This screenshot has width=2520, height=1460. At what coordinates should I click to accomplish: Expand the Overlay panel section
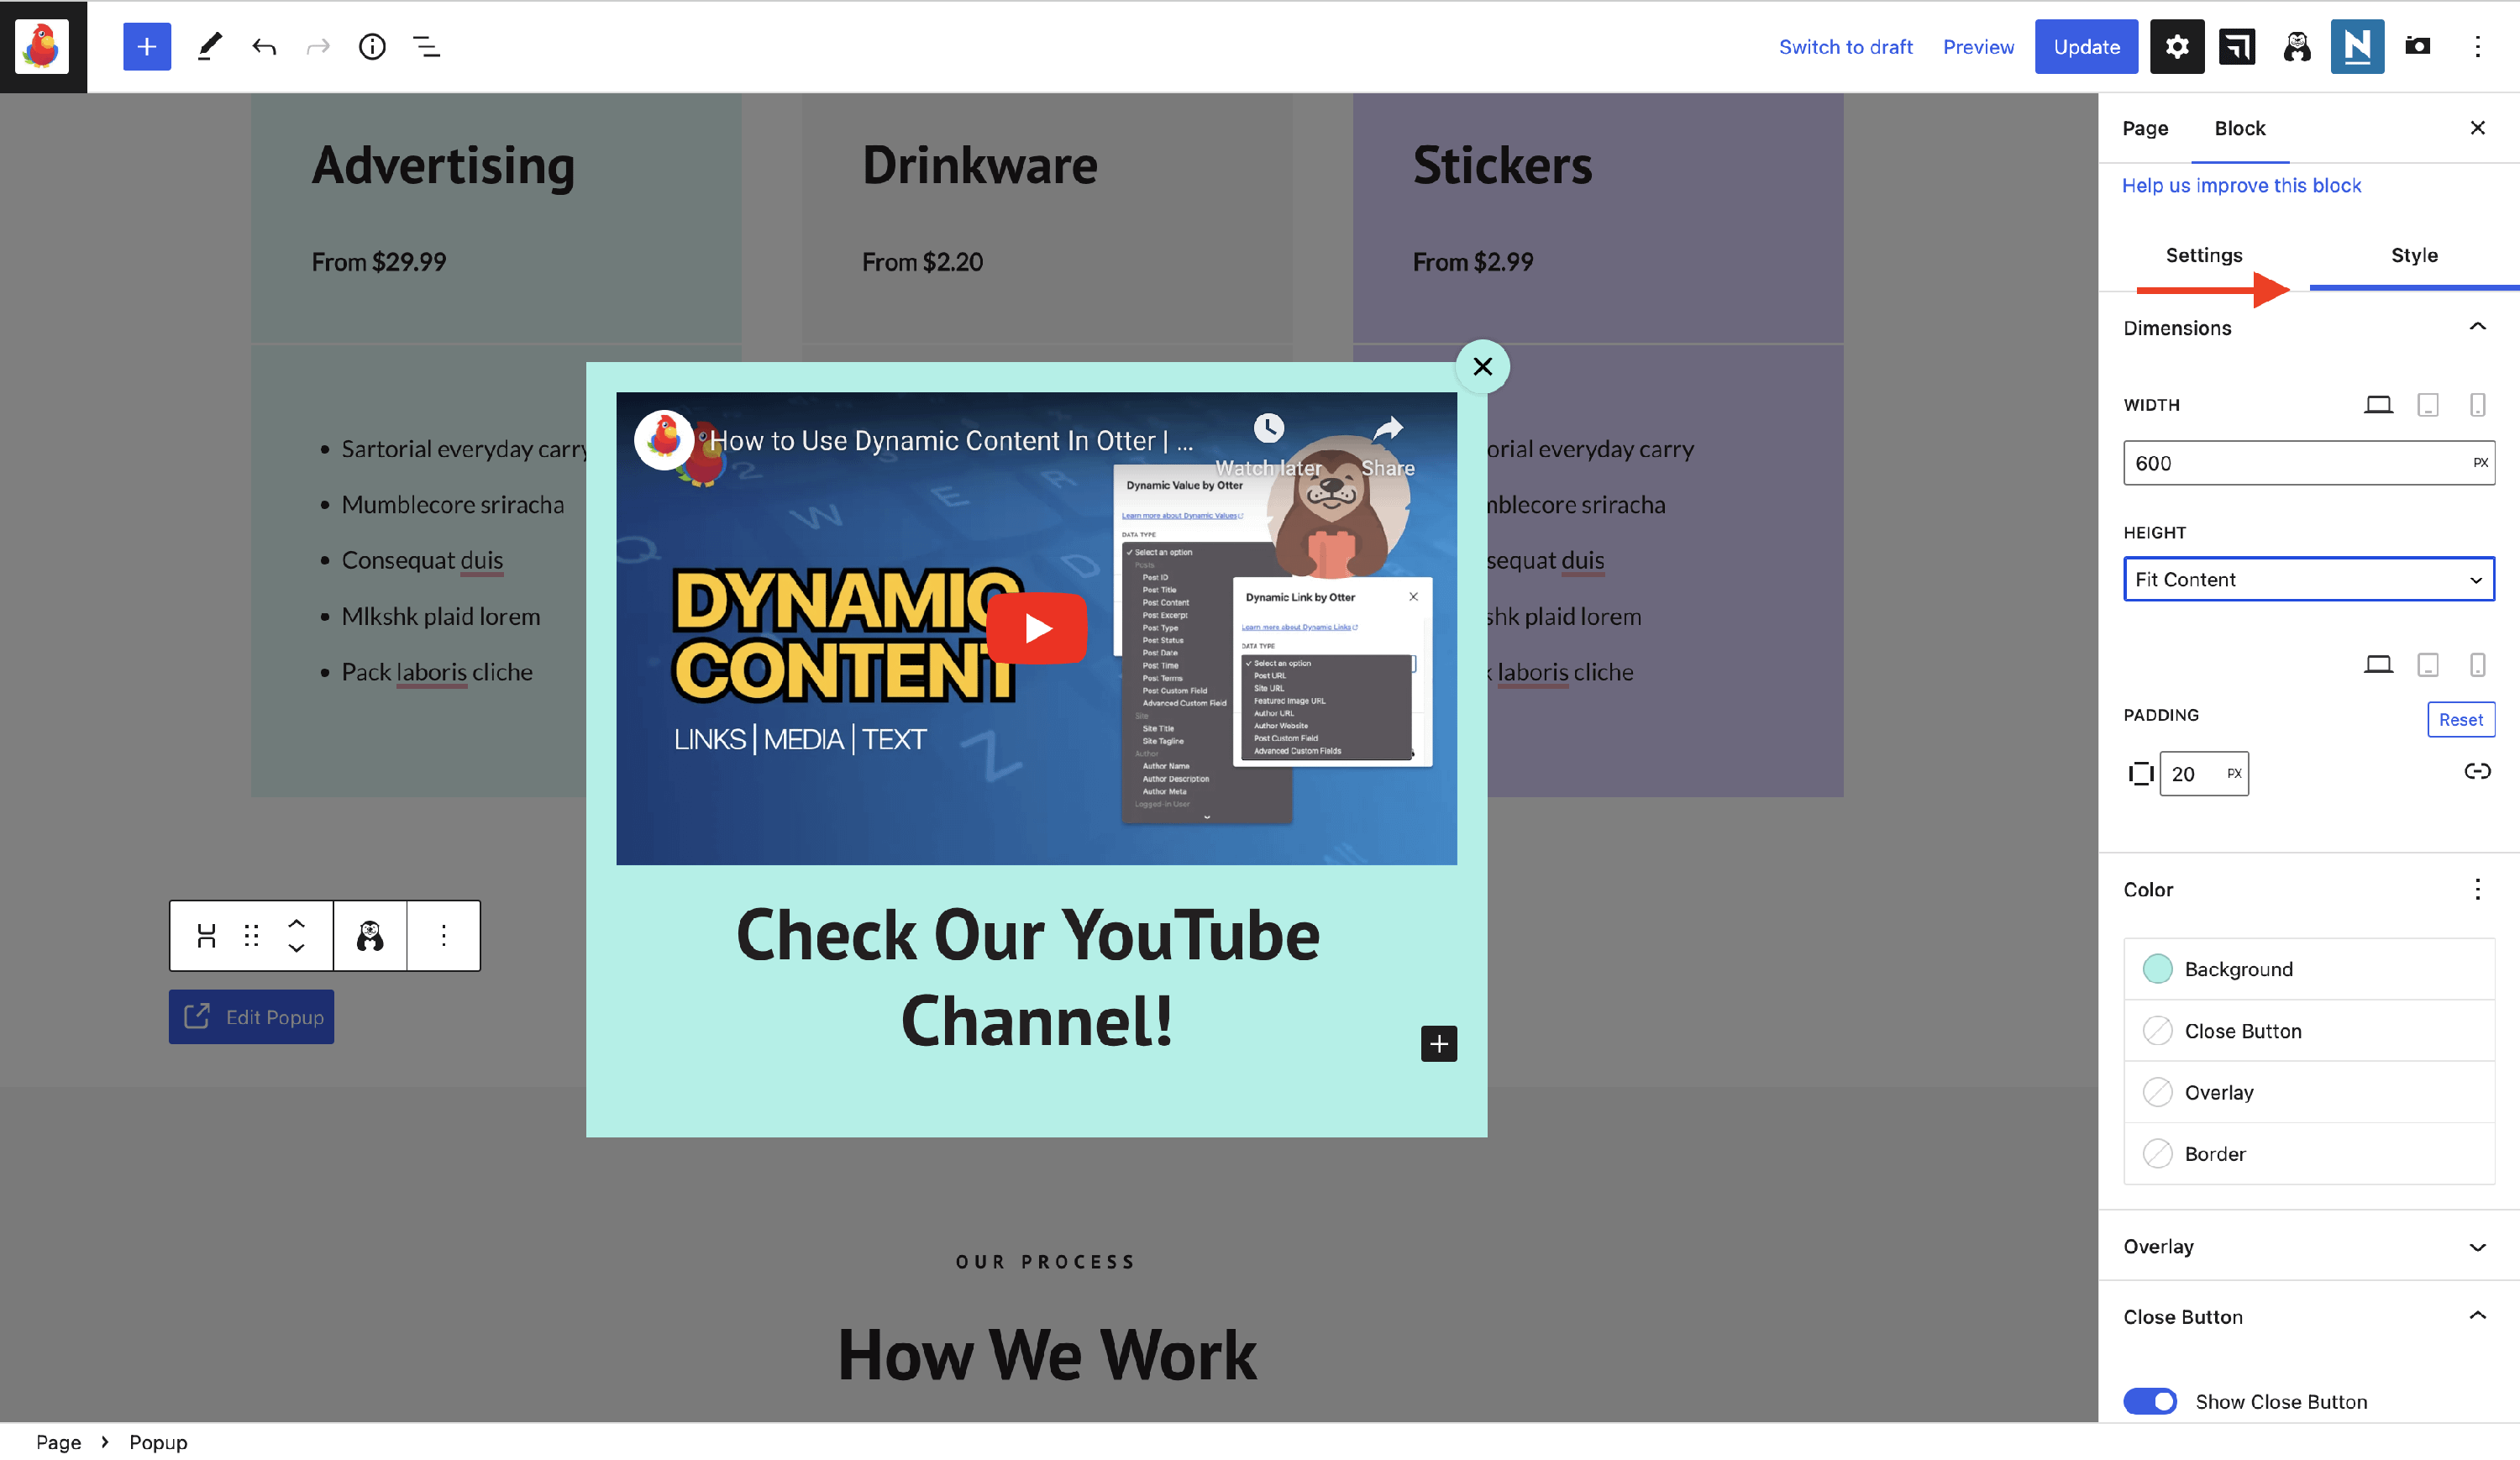(x=2308, y=1246)
